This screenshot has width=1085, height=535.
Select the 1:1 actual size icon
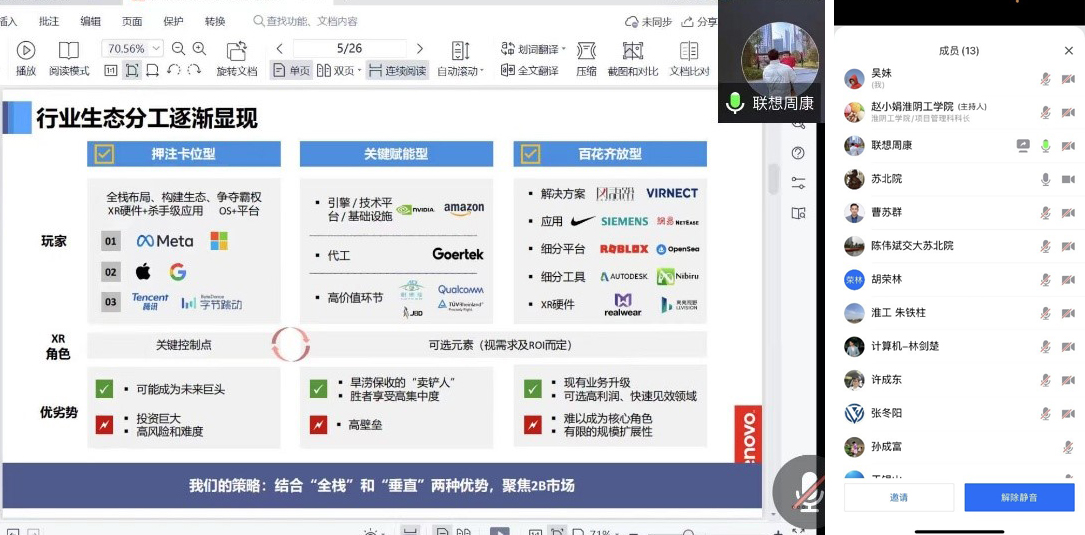[x=111, y=70]
